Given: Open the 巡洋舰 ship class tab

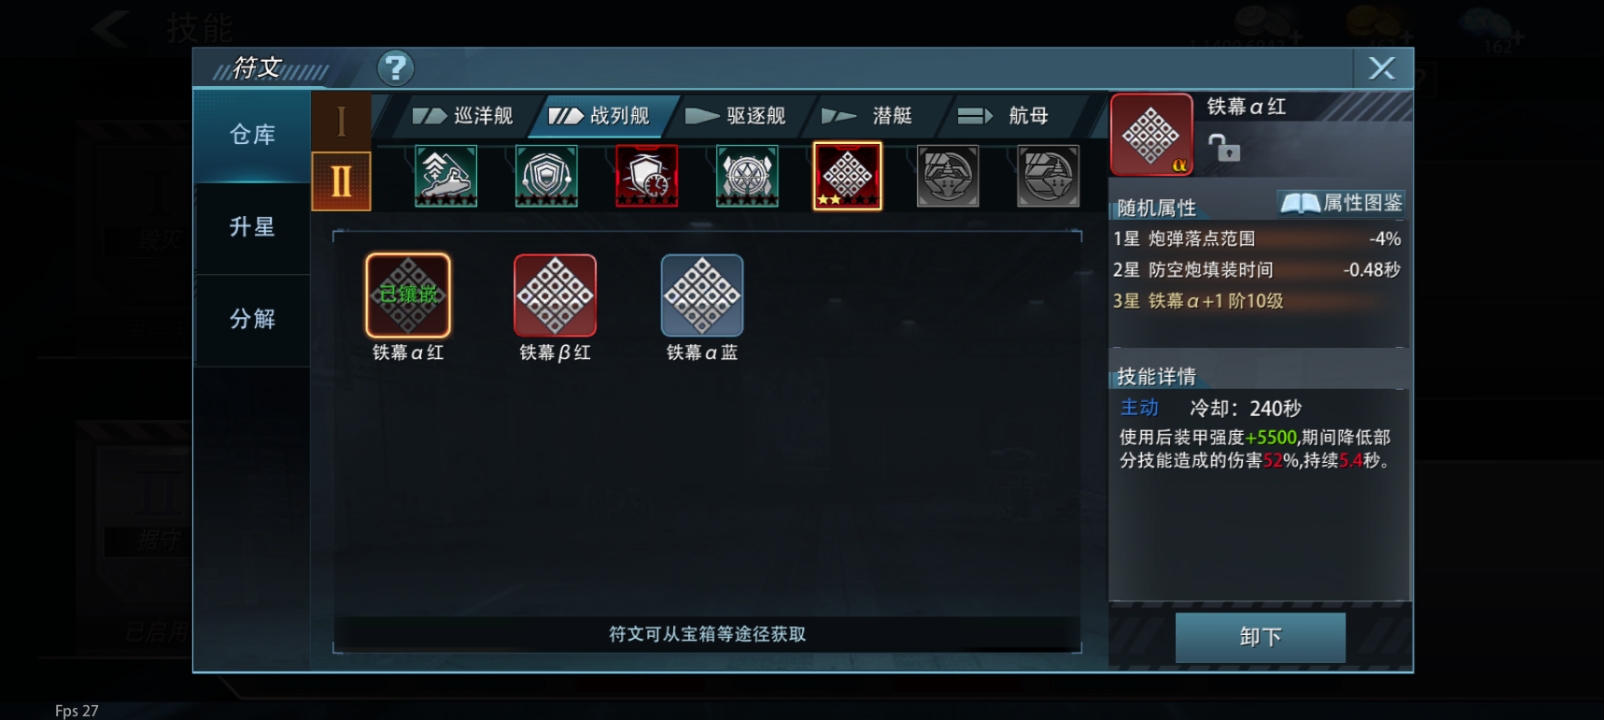Looking at the screenshot, I should tap(463, 116).
